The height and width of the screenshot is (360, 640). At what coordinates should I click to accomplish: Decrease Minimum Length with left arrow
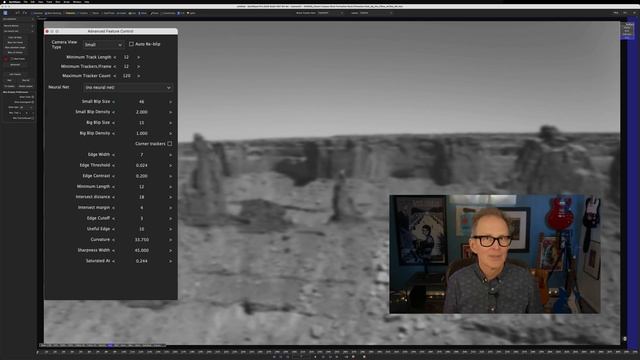113,187
